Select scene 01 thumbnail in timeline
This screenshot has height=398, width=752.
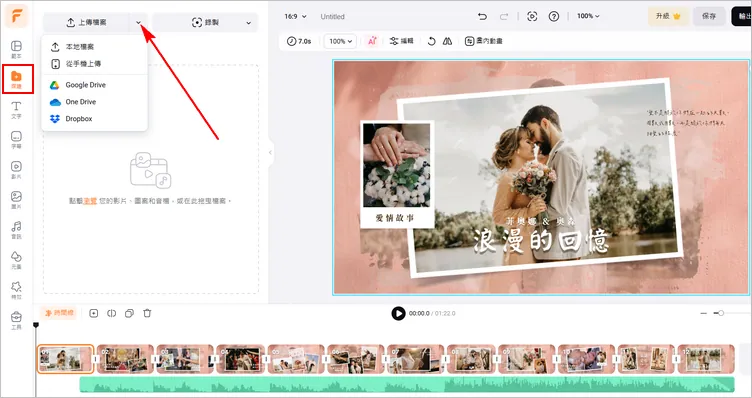pos(65,359)
